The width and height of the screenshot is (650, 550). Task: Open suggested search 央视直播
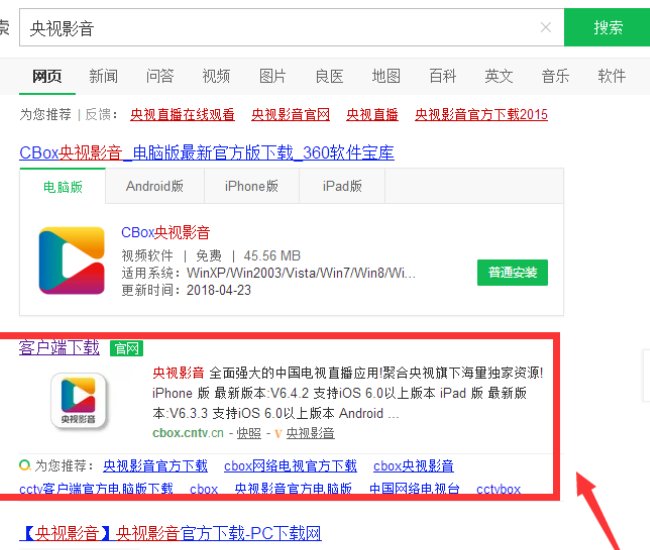coord(372,114)
